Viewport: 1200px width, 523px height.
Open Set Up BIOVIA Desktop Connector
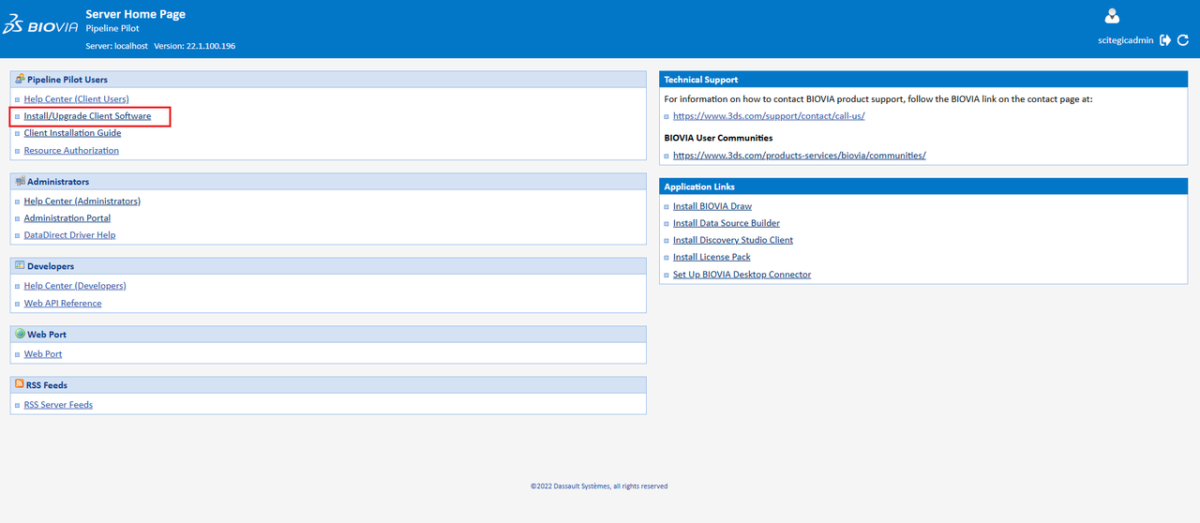pos(742,274)
